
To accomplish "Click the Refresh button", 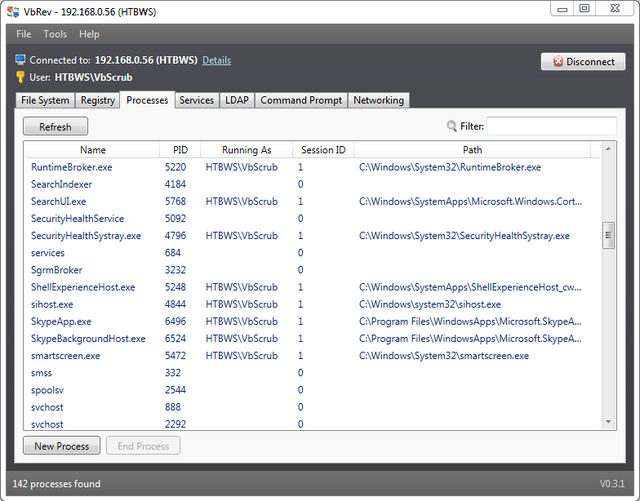I will [x=55, y=127].
